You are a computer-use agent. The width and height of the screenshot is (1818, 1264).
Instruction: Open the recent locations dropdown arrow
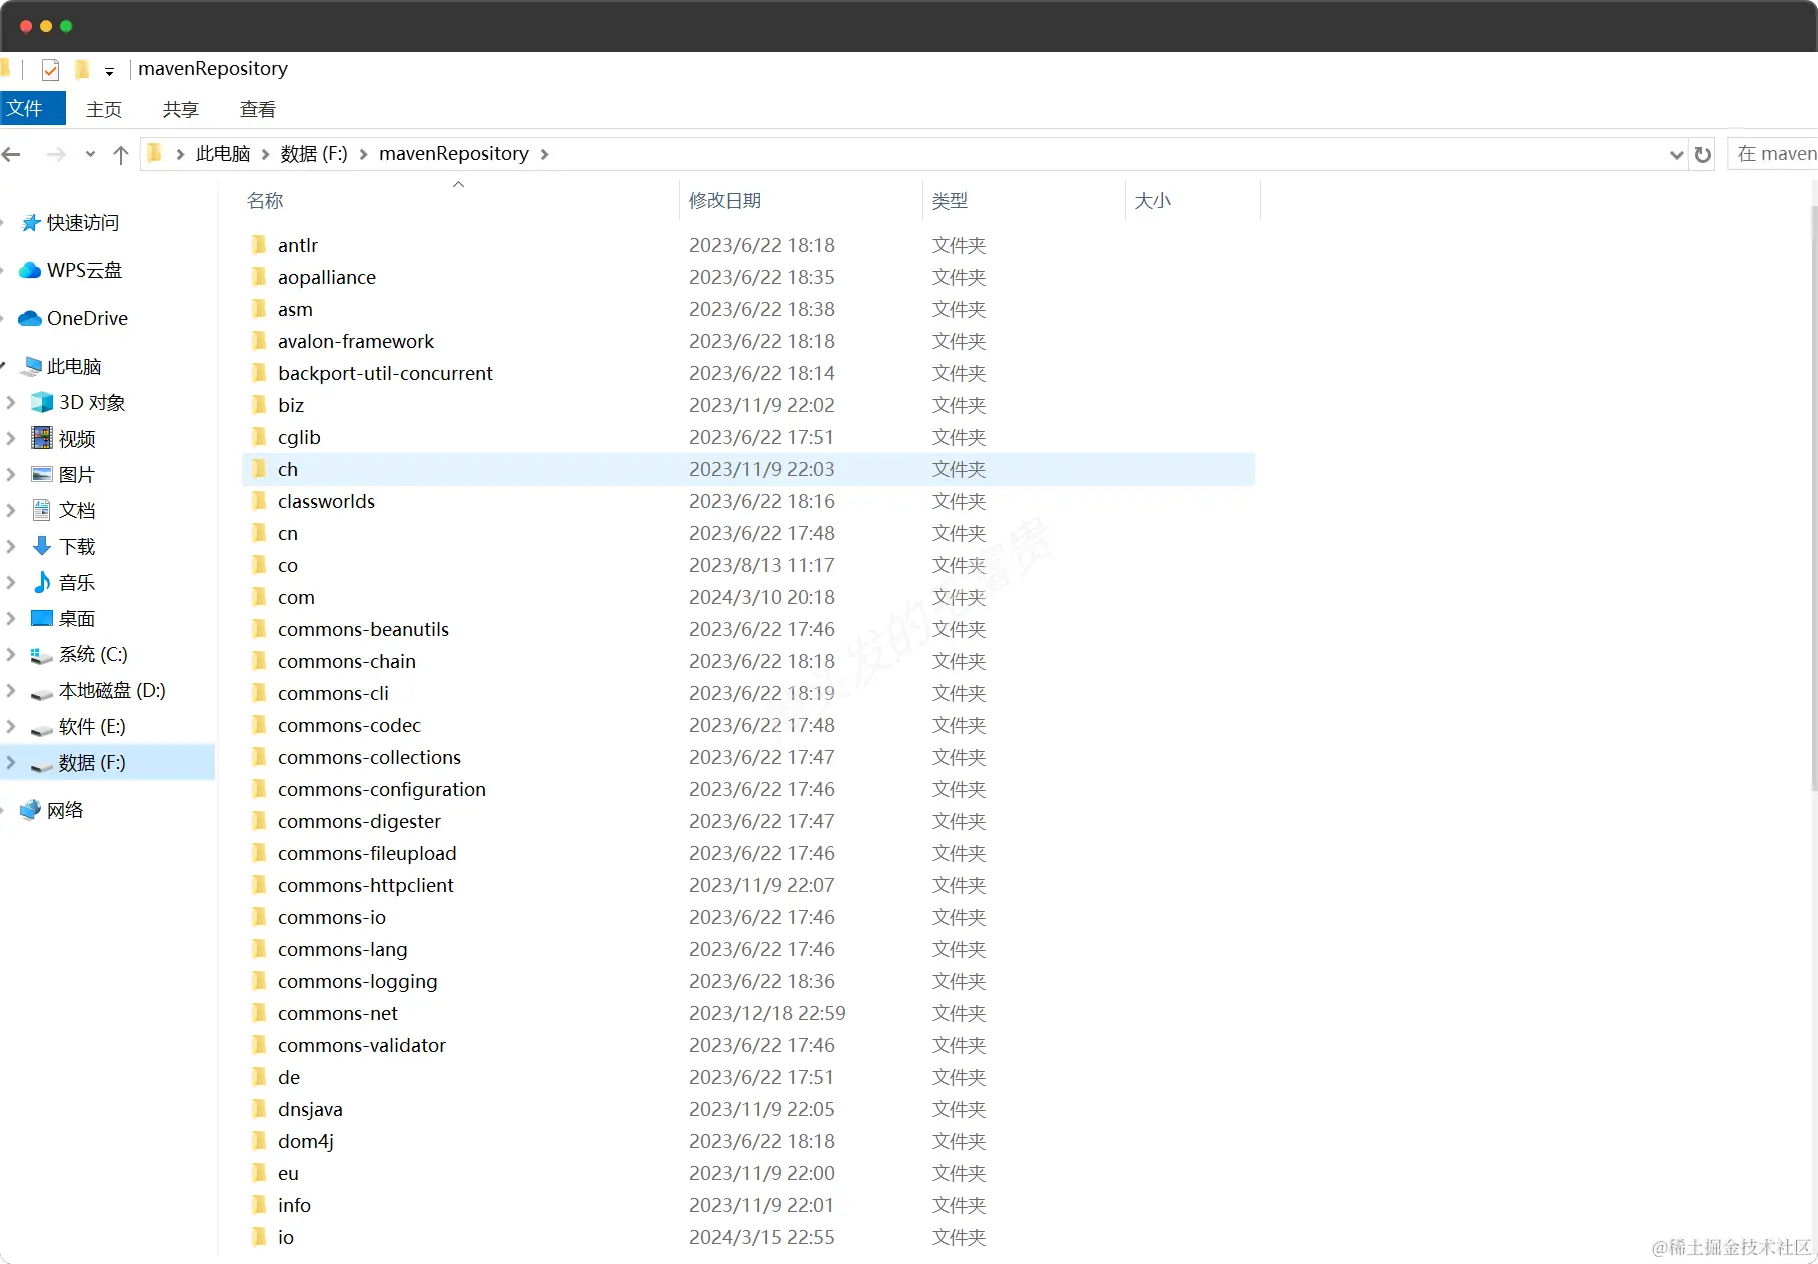90,154
